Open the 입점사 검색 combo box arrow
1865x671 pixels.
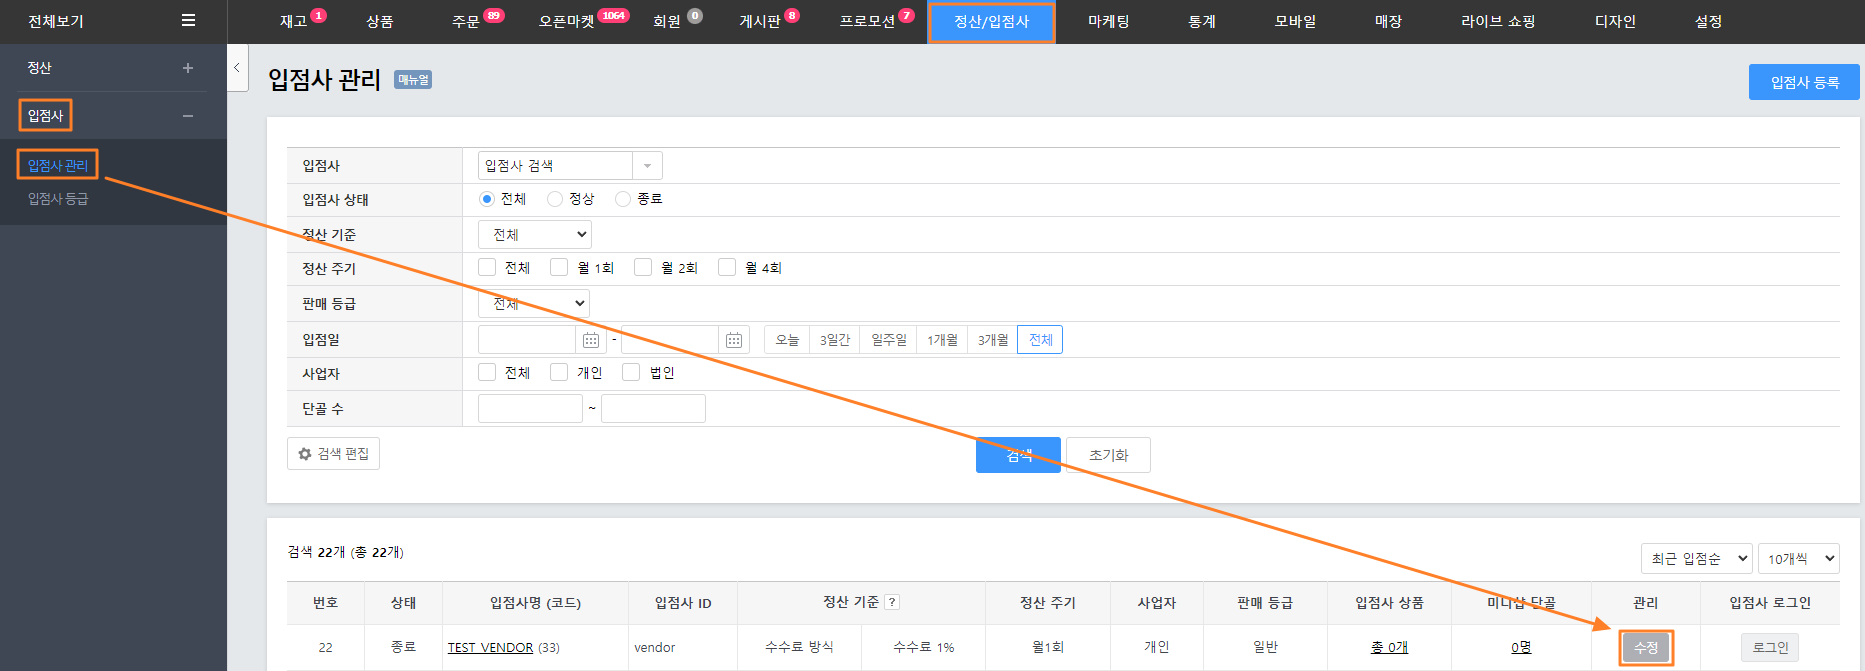(647, 166)
